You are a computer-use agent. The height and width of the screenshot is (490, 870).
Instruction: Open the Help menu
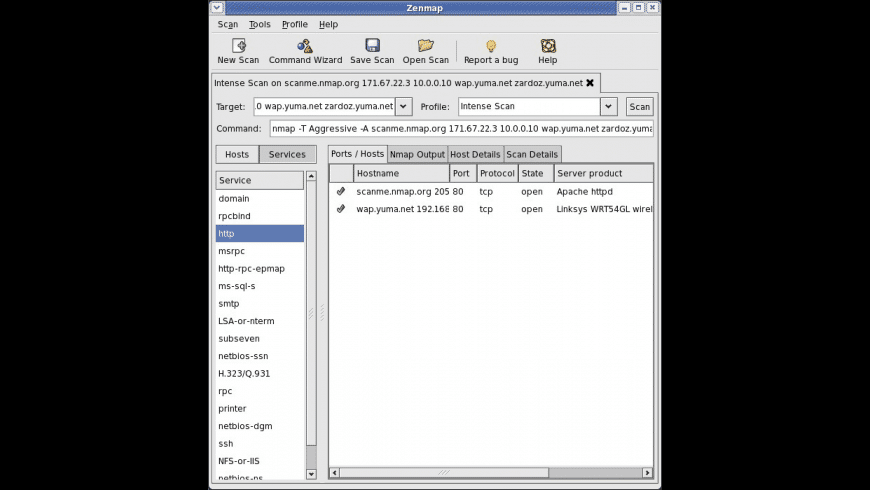click(328, 24)
